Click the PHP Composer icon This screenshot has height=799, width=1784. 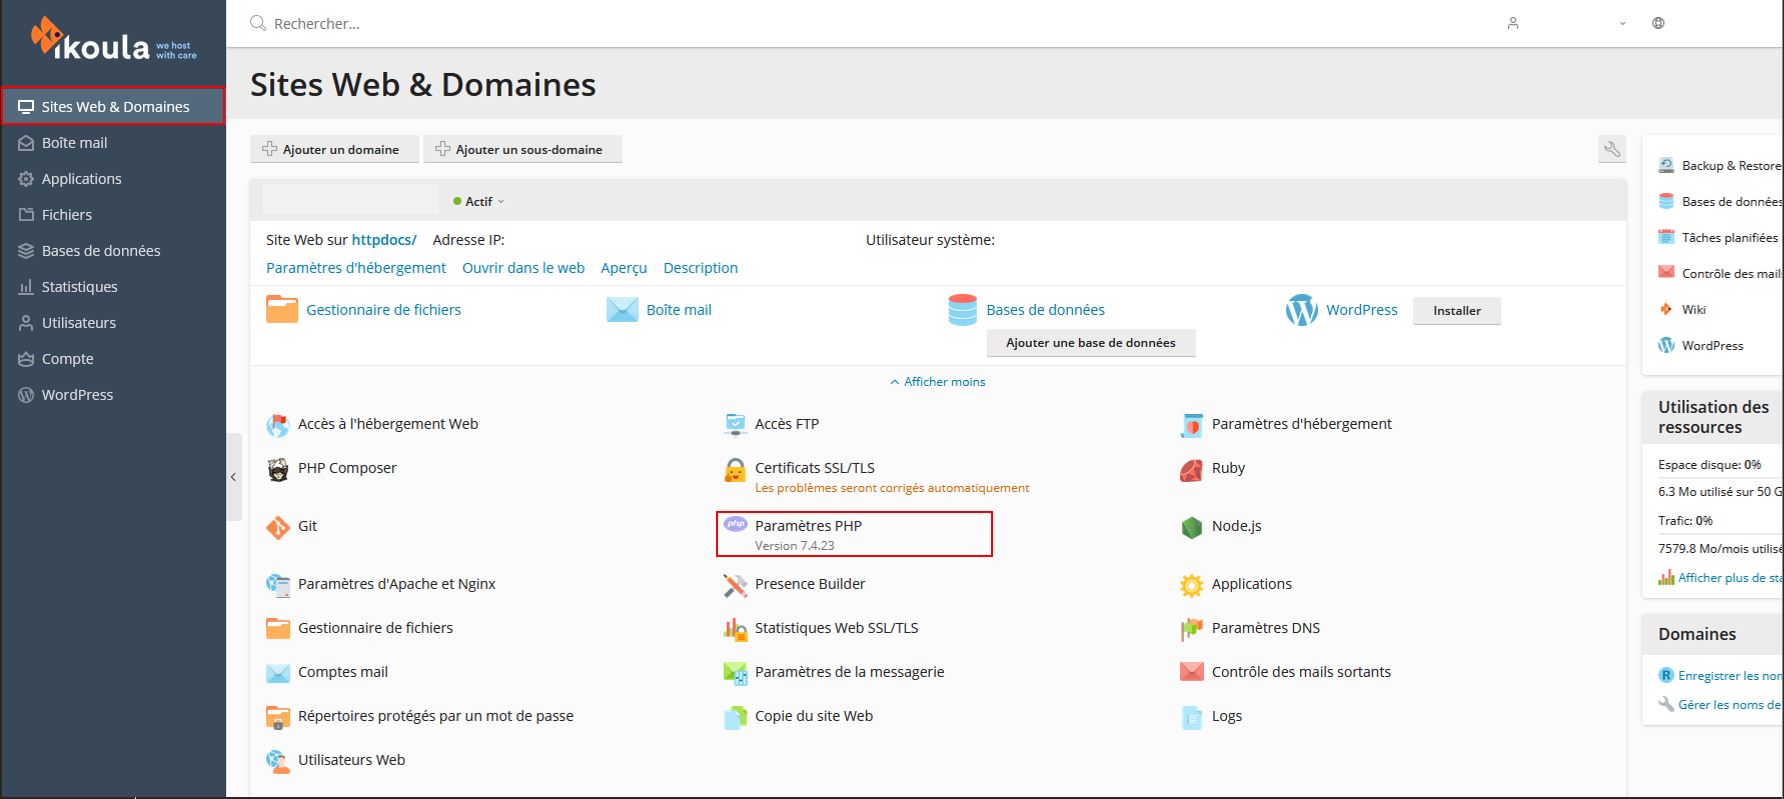278,469
